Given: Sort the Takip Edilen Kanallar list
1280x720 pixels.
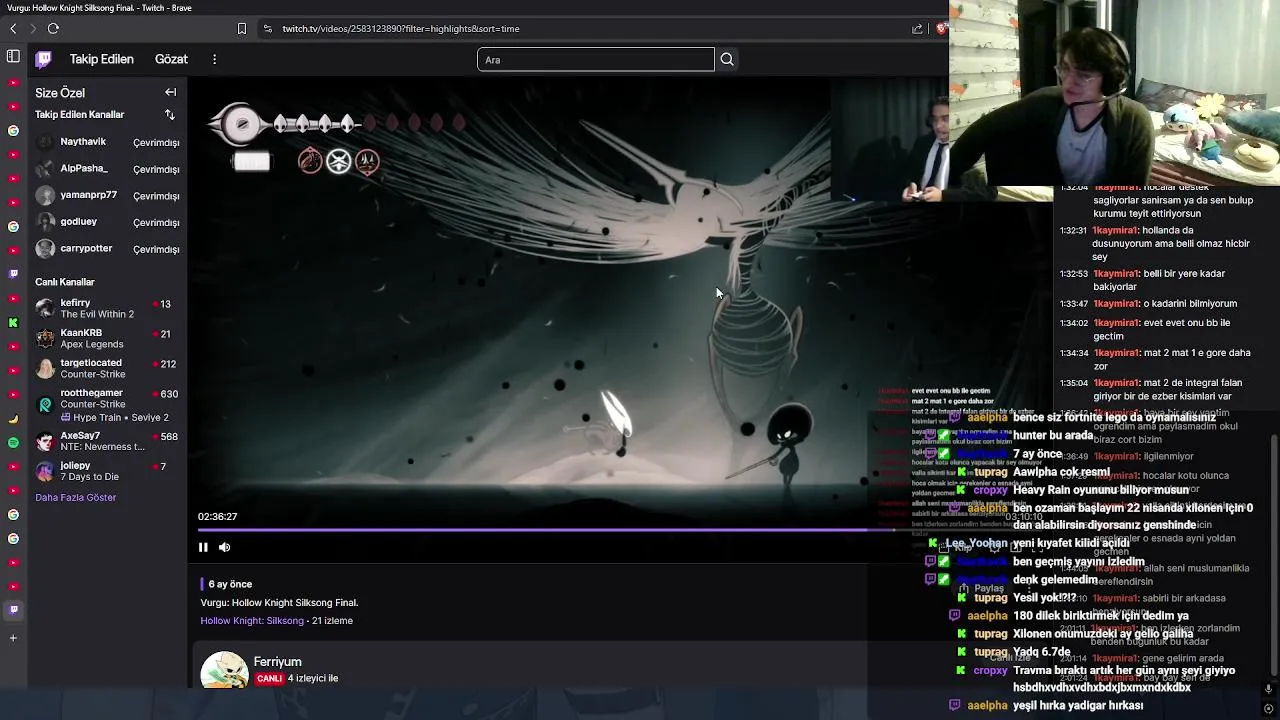Looking at the screenshot, I should pos(169,115).
